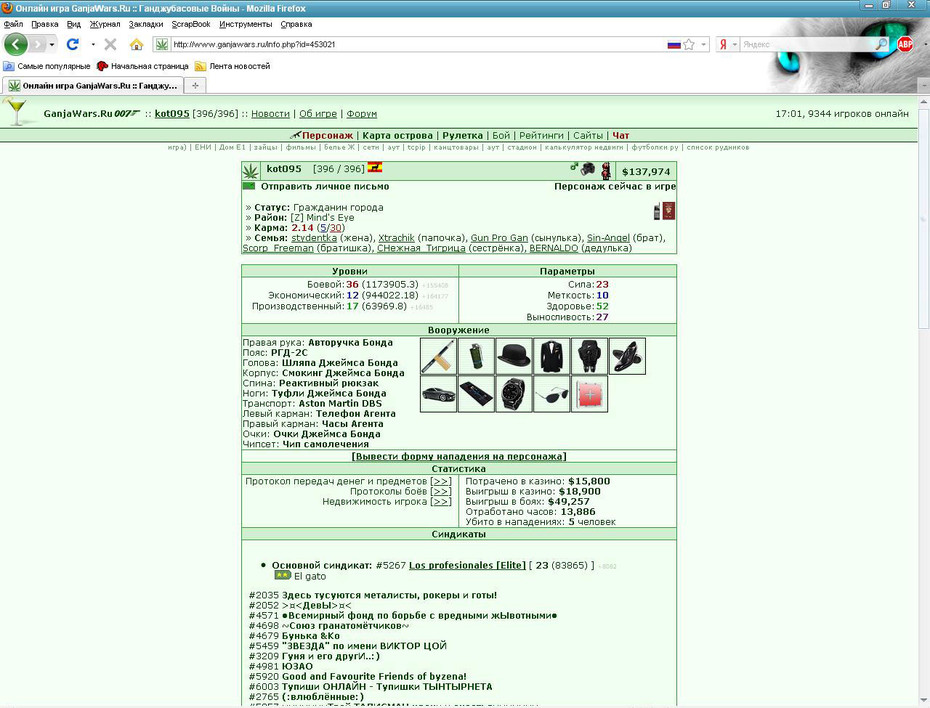Viewport: 930px width, 708px height.
Task: Click the green envelope message icon
Action: (249, 186)
